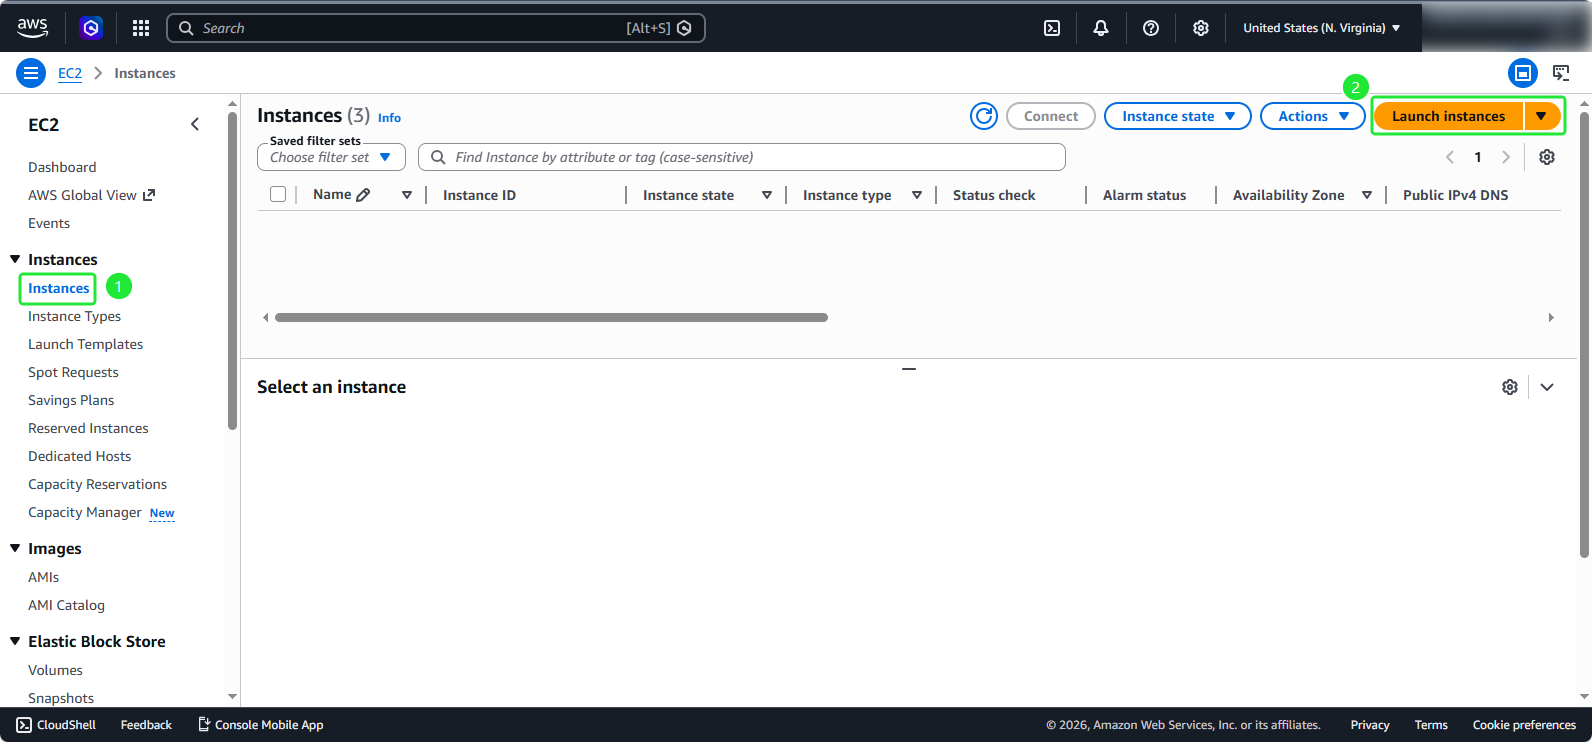Screen dimensions: 1592x742
Task: Open the Instance state dropdown
Action: click(1178, 116)
